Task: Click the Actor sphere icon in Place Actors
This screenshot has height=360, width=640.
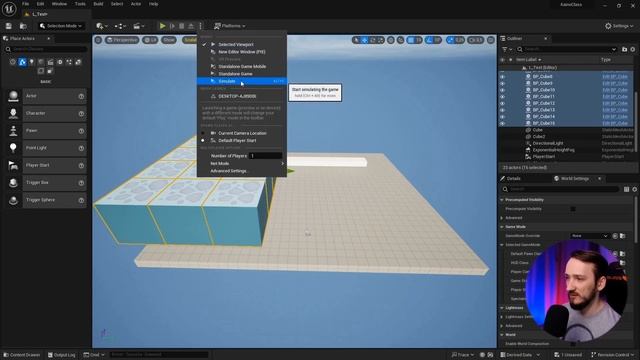Action: (13, 96)
